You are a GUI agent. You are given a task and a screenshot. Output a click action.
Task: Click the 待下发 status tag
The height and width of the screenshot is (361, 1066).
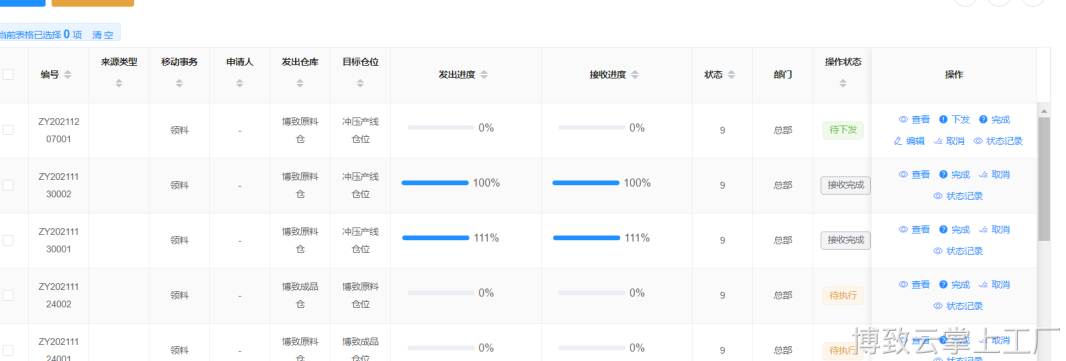(843, 130)
